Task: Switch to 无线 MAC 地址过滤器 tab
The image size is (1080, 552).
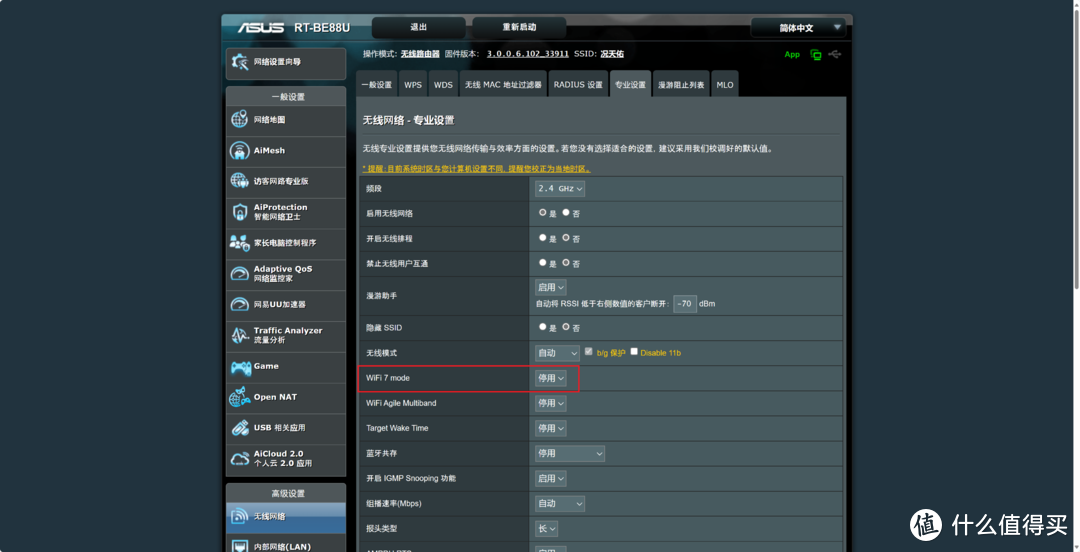Action: (x=503, y=85)
